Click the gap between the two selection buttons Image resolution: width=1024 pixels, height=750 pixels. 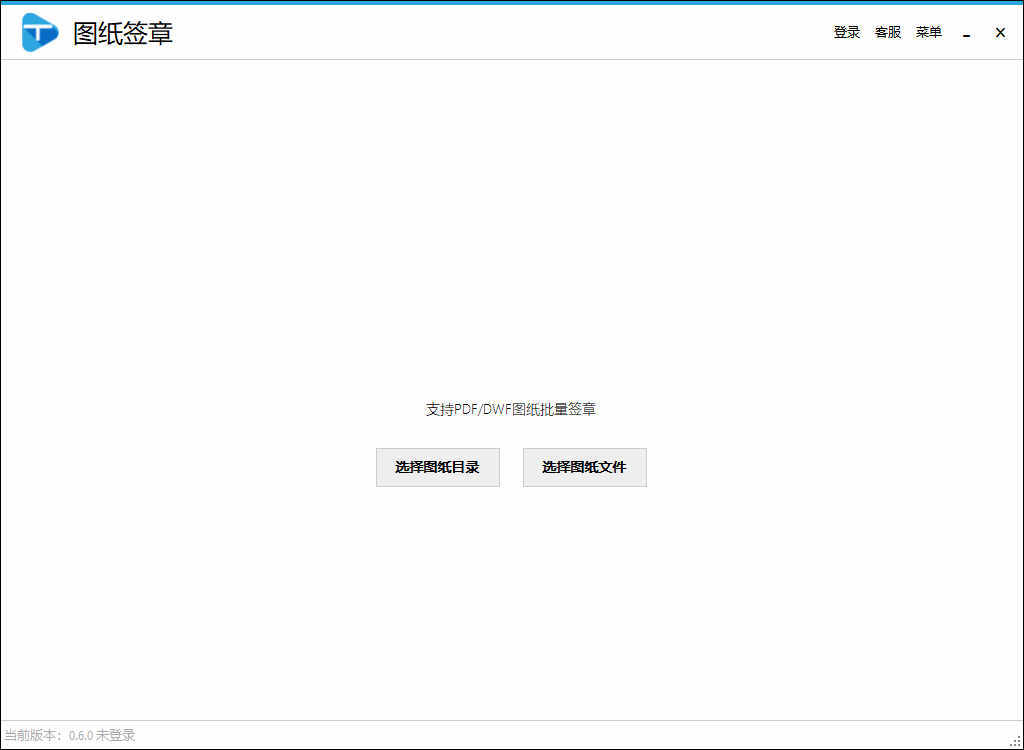point(511,467)
